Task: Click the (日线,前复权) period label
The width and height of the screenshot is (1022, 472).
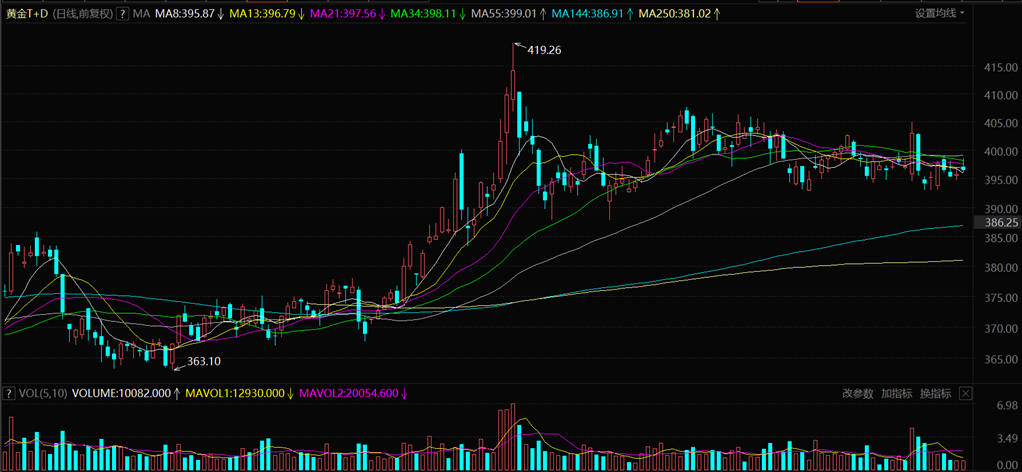Action: pyautogui.click(x=81, y=14)
